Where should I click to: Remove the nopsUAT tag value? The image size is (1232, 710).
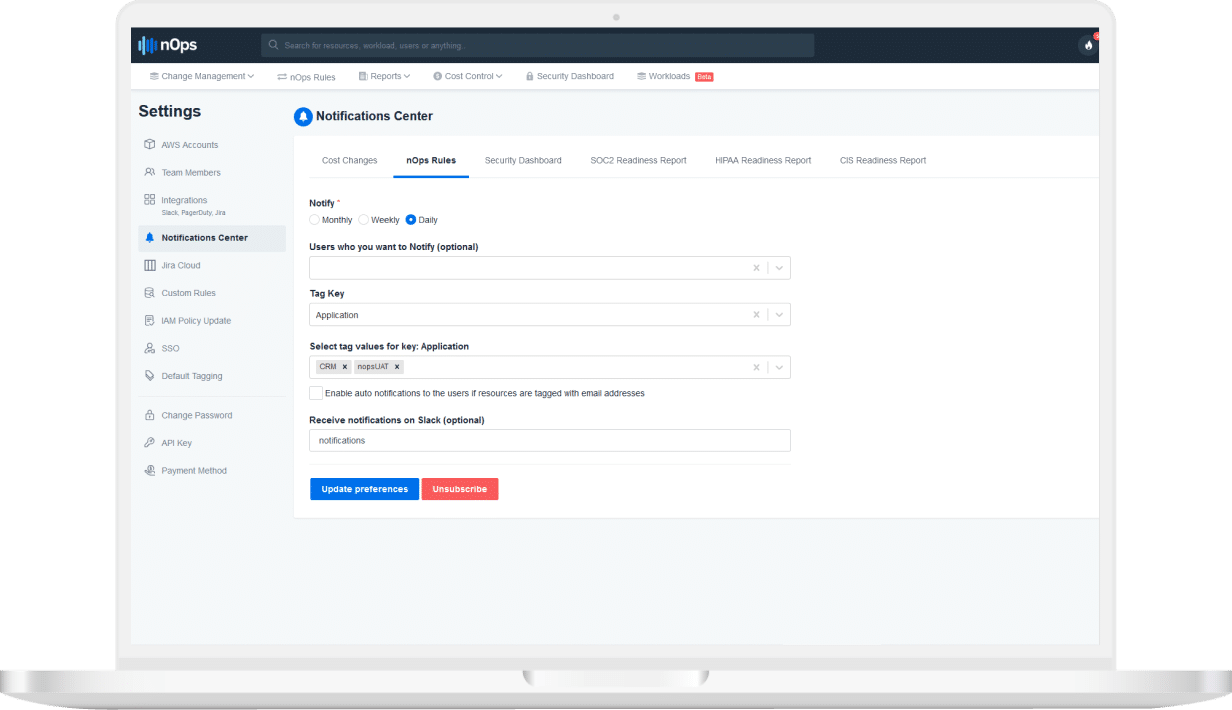(x=397, y=367)
